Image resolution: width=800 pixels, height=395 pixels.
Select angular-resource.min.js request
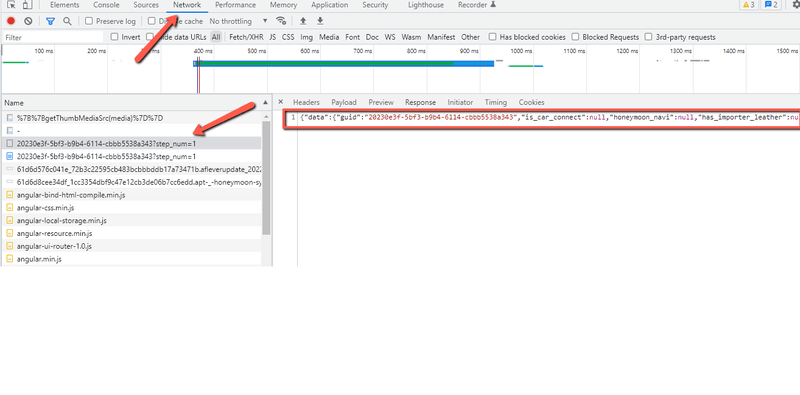132,233
